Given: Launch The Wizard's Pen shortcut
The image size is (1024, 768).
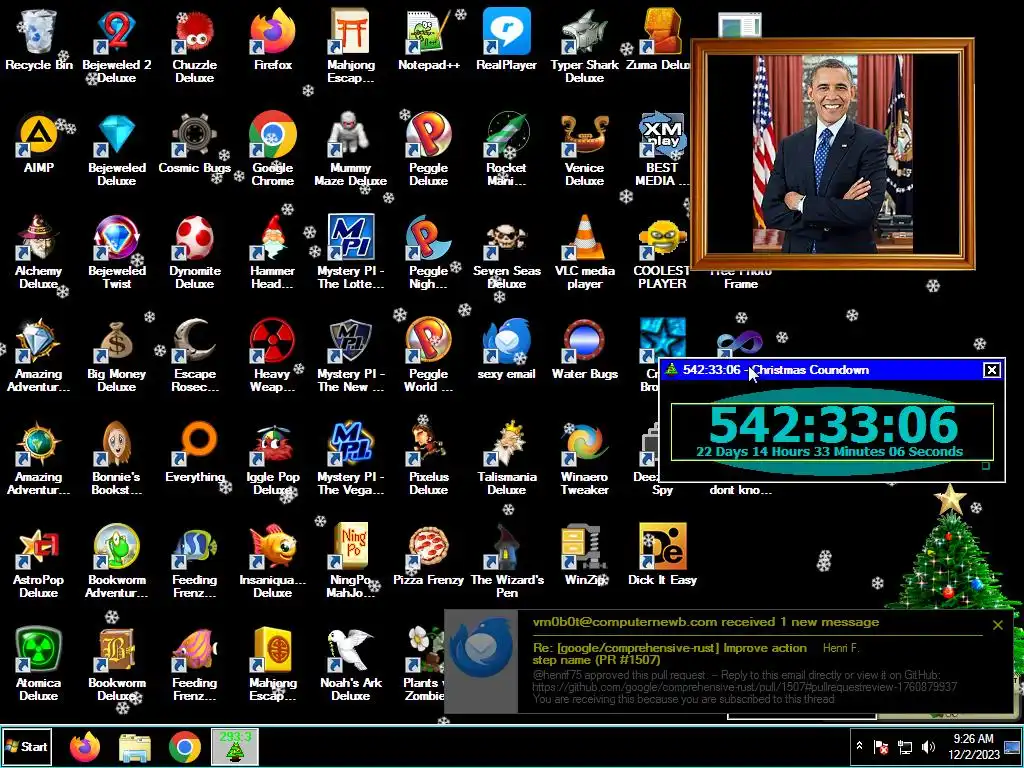Looking at the screenshot, I should pyautogui.click(x=506, y=560).
